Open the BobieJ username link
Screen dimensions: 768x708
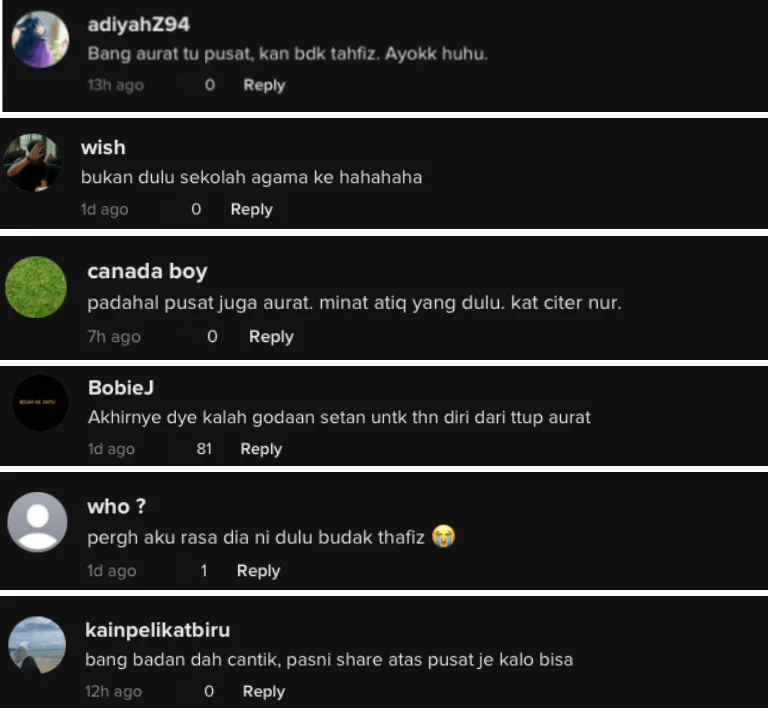121,388
